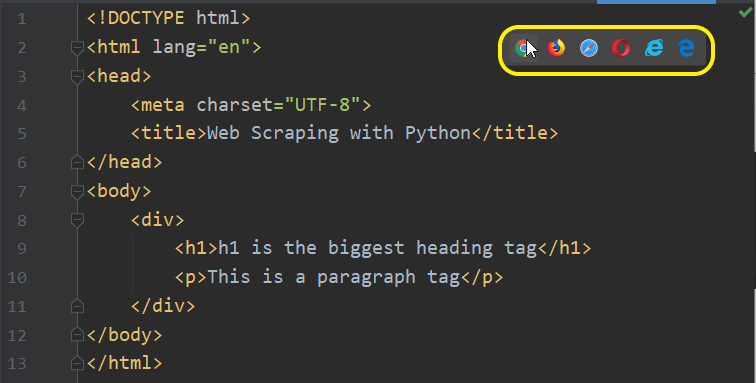Collapse the html tag fold on line 2
Screen dimensions: 756x383
pyautogui.click(x=77, y=48)
